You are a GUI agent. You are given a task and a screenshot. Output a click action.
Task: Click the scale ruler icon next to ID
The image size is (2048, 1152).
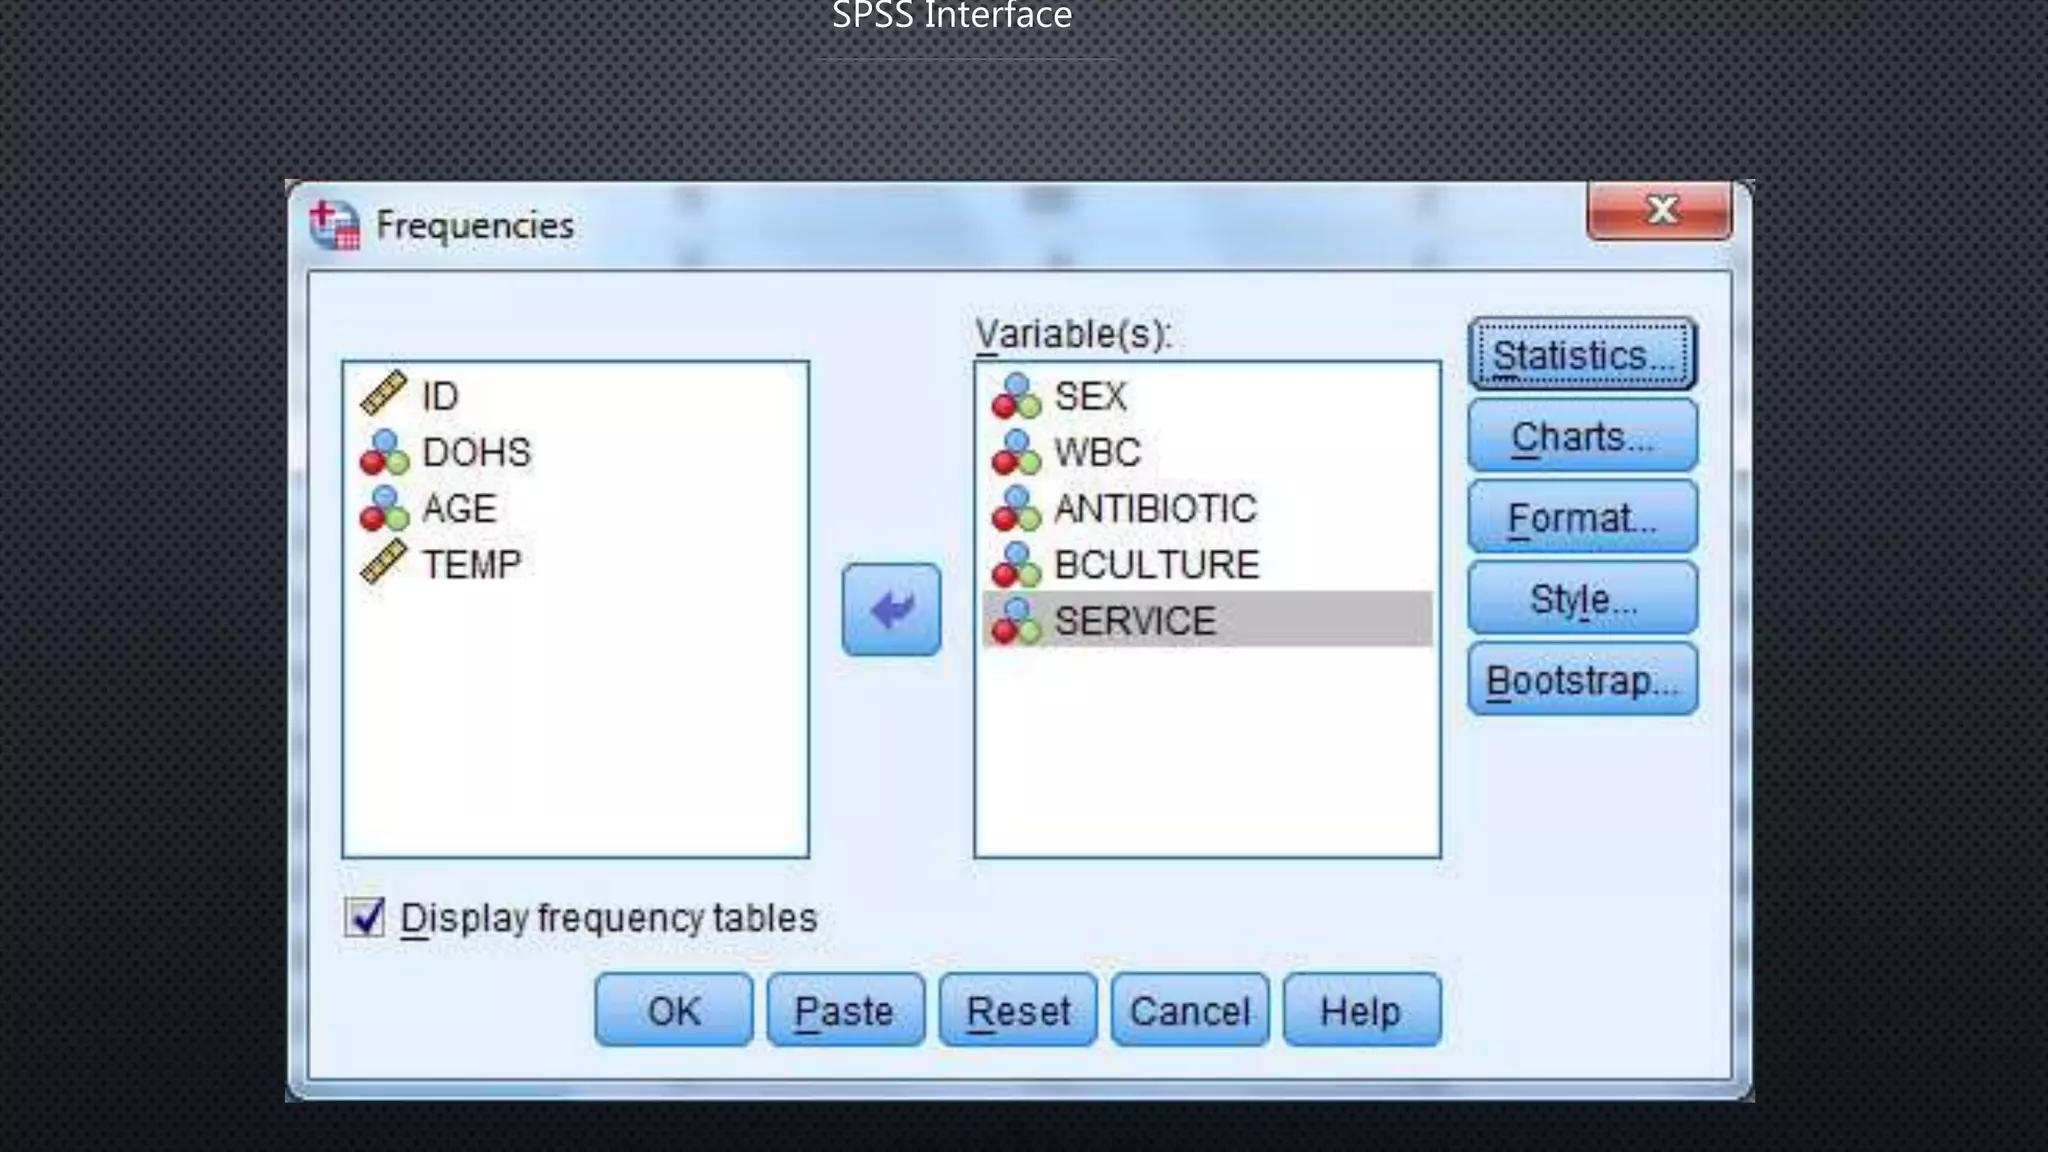coord(383,394)
